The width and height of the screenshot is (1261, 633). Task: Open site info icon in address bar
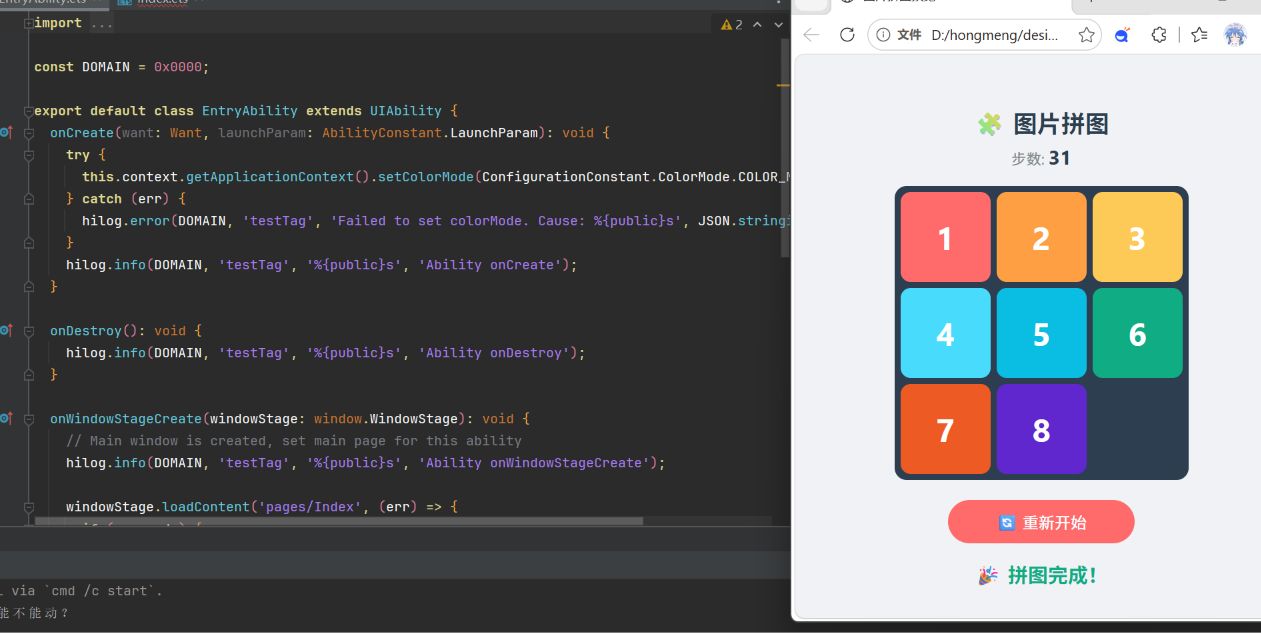coord(883,35)
